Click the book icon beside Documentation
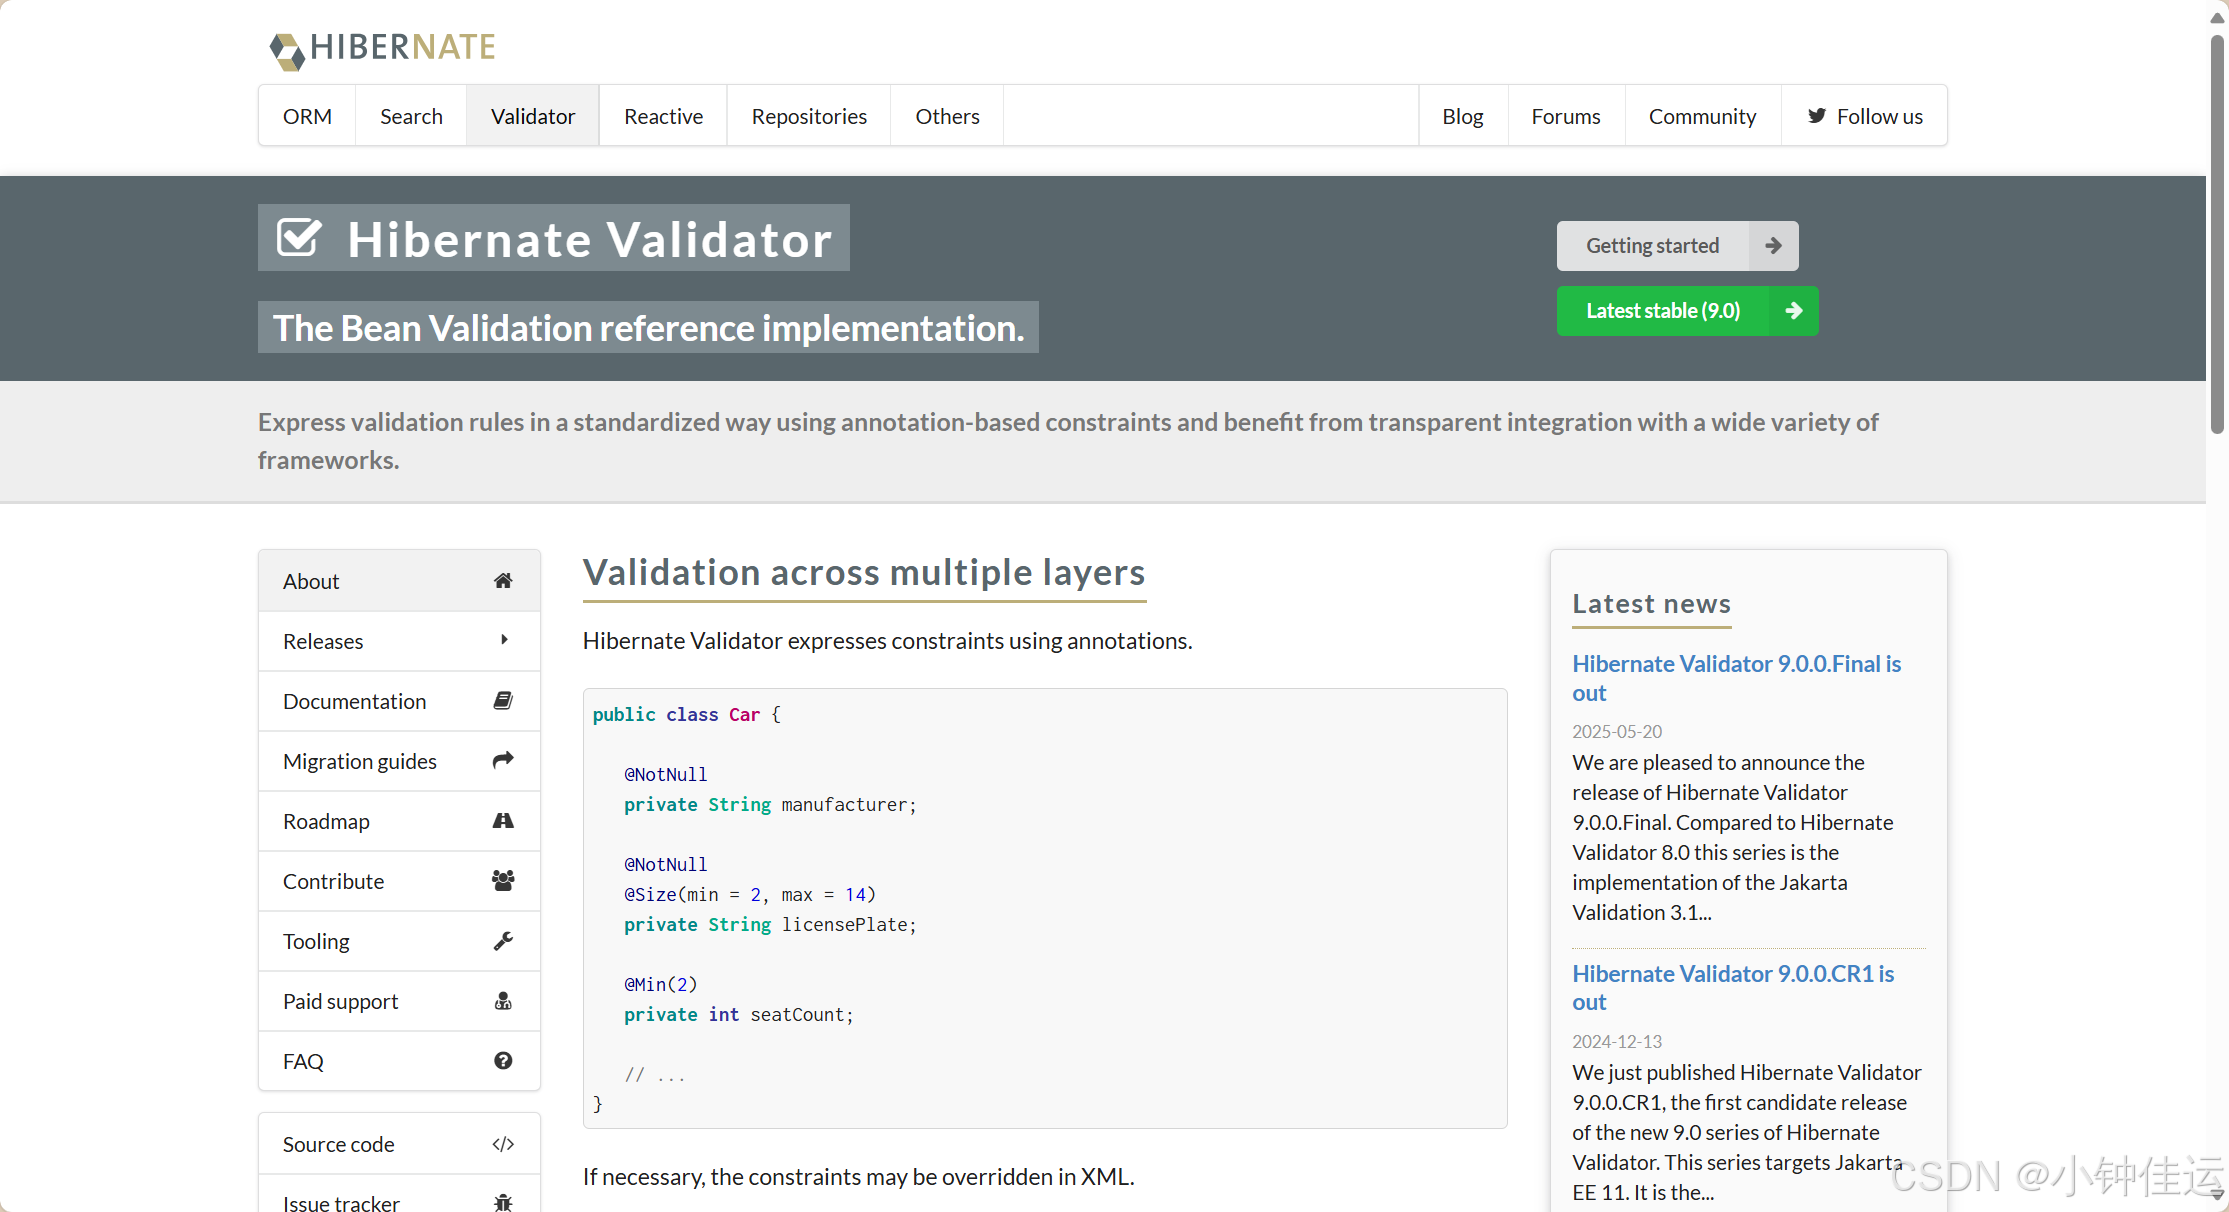Screen dimensions: 2229x1212 pos(503,701)
